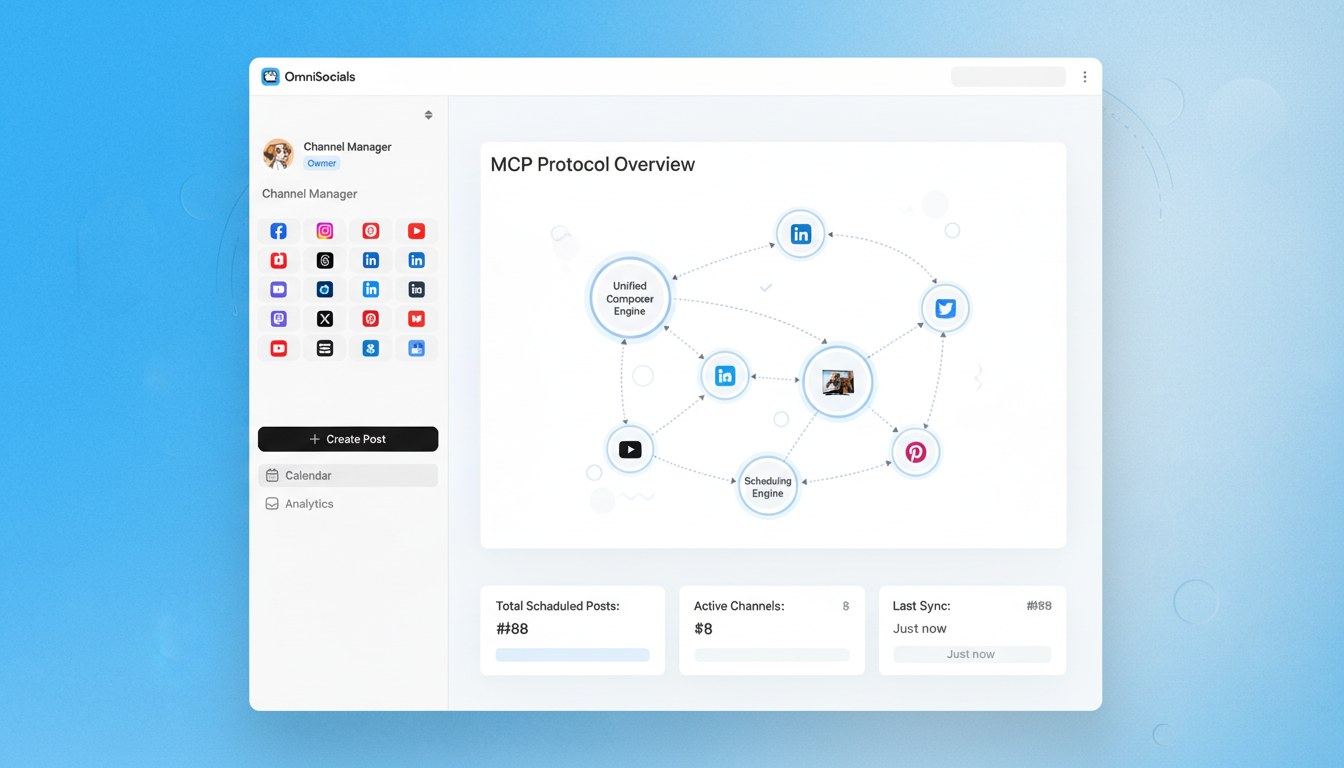Click the OmniSocials logo icon

269,76
